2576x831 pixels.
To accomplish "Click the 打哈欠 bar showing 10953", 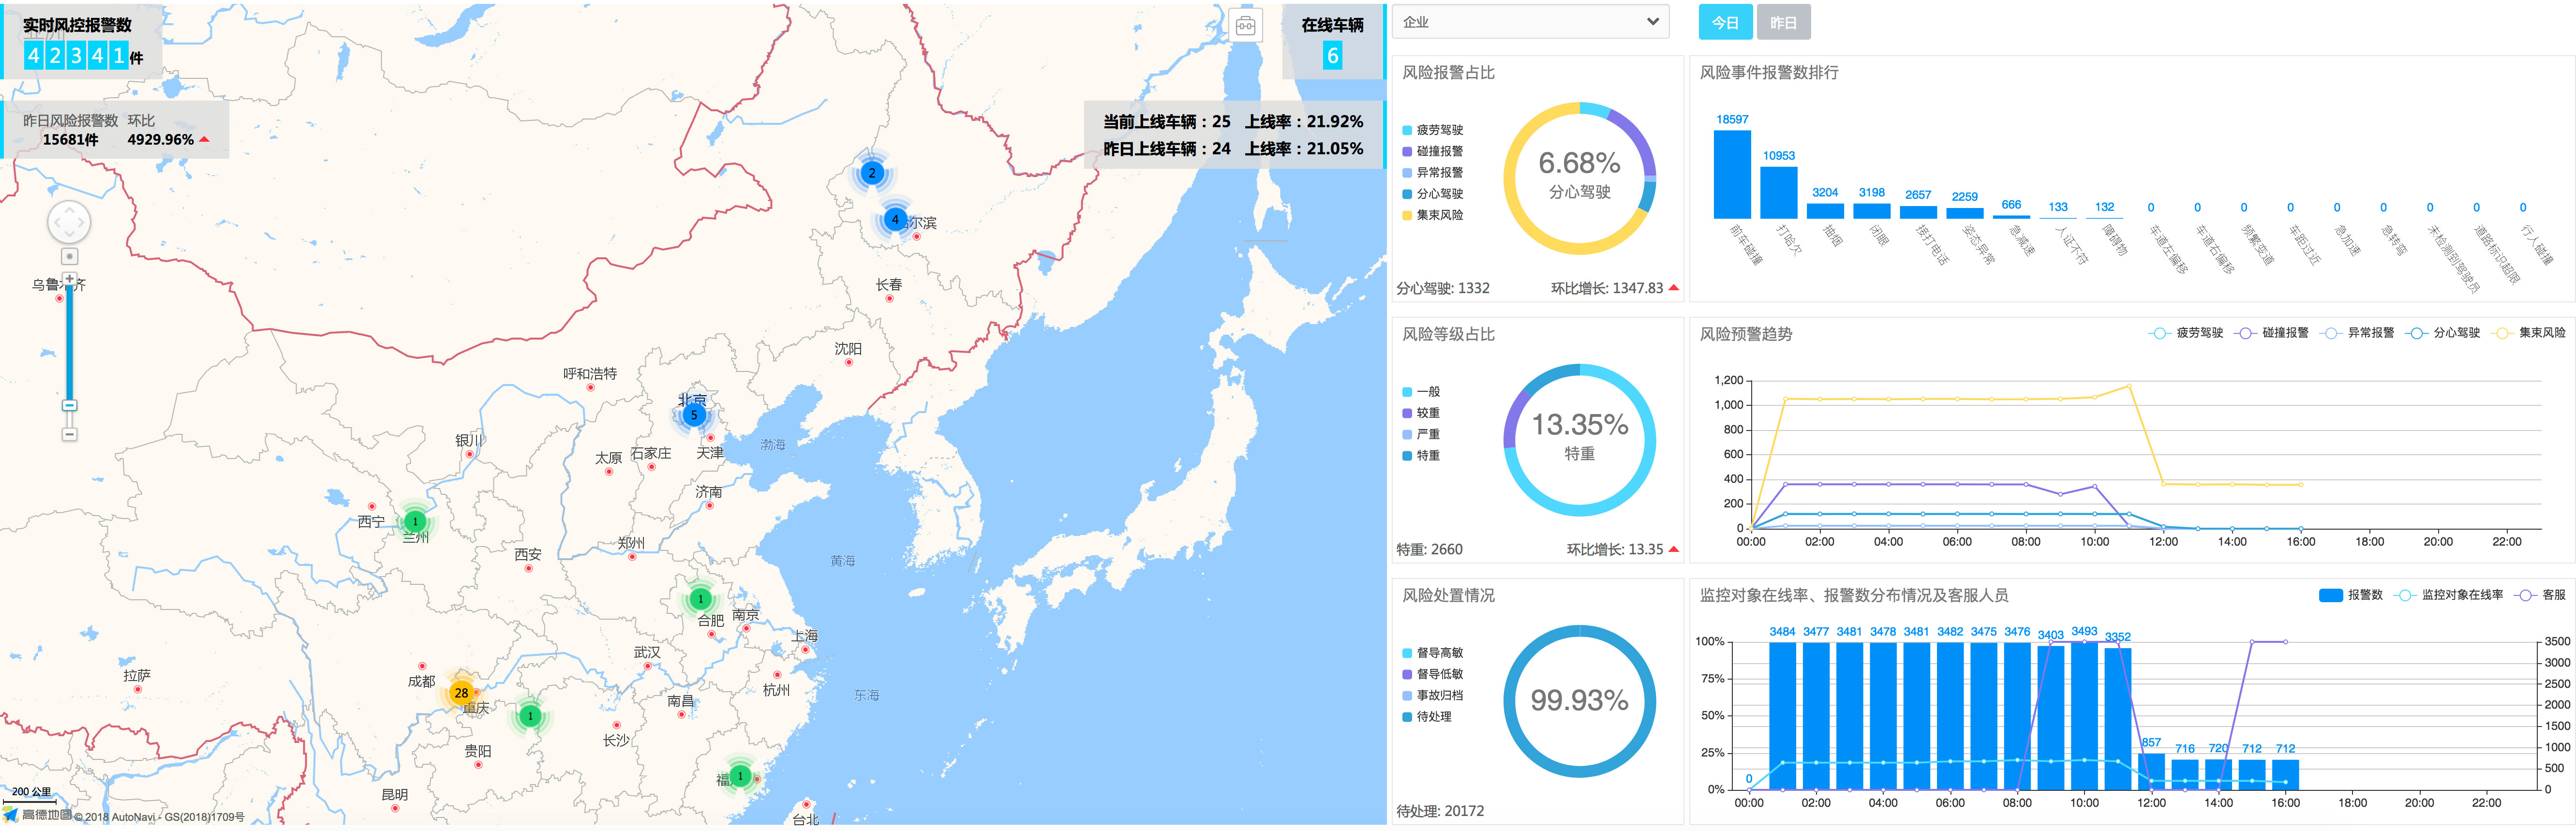I will pos(1779,192).
